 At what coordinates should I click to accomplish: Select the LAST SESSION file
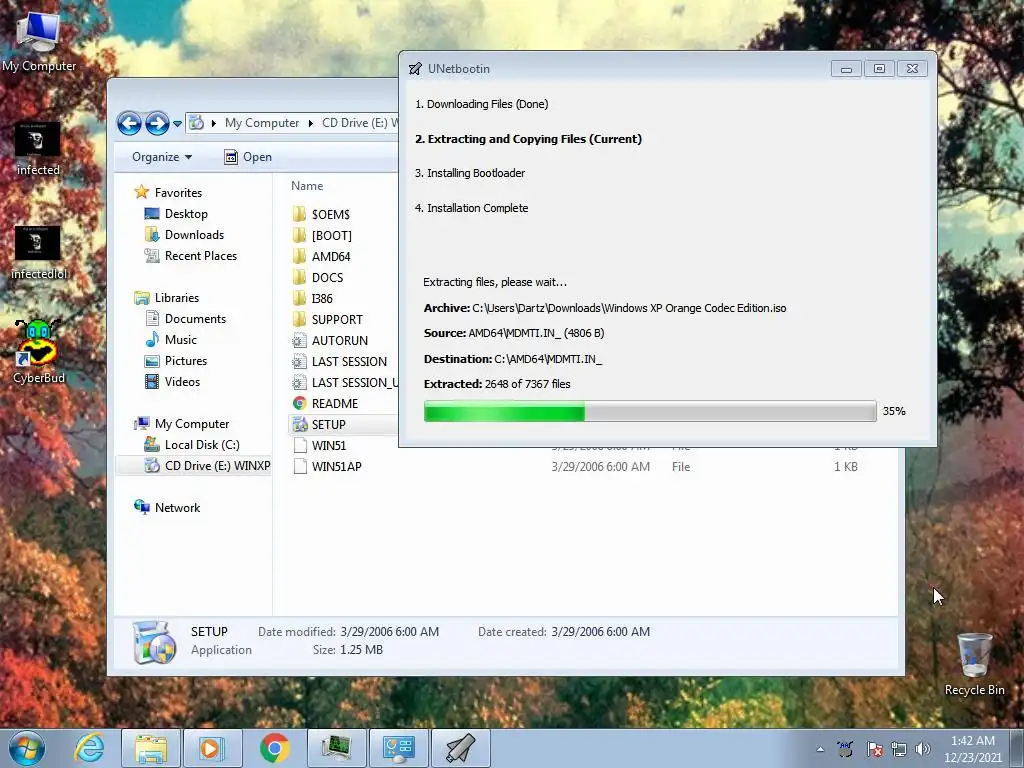pos(340,361)
